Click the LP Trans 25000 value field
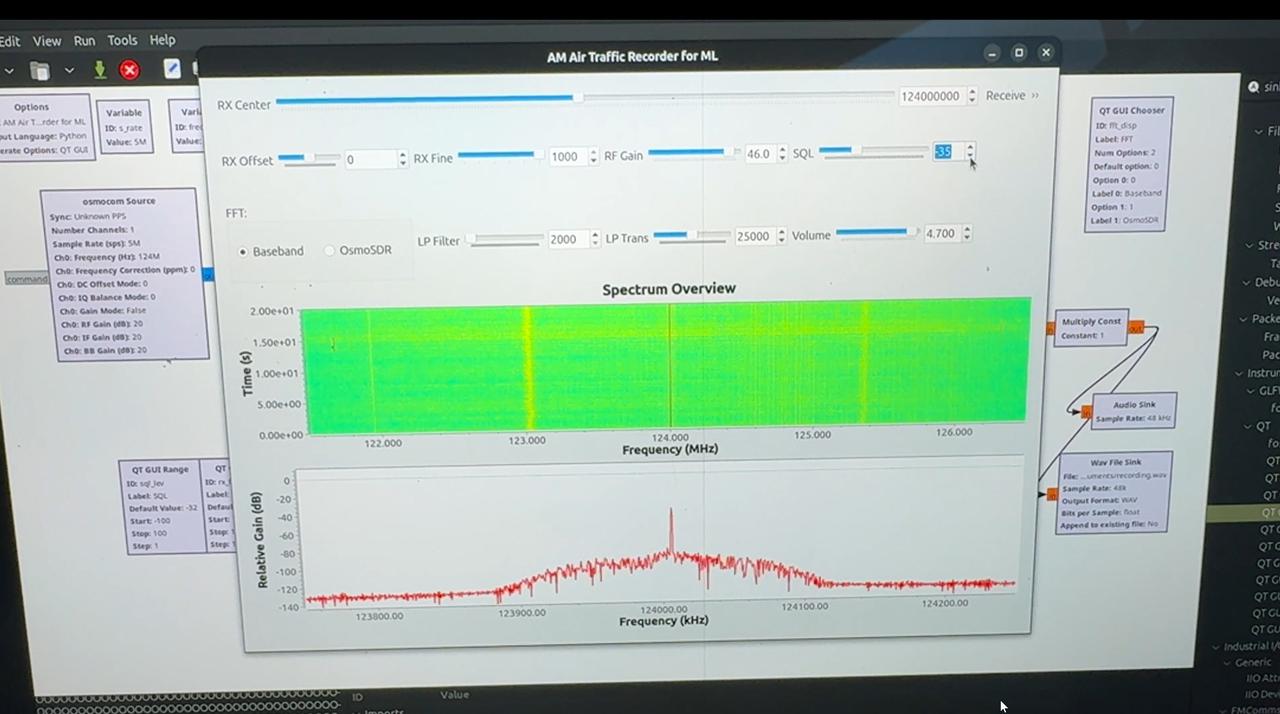This screenshot has width=1280, height=714. tap(753, 236)
